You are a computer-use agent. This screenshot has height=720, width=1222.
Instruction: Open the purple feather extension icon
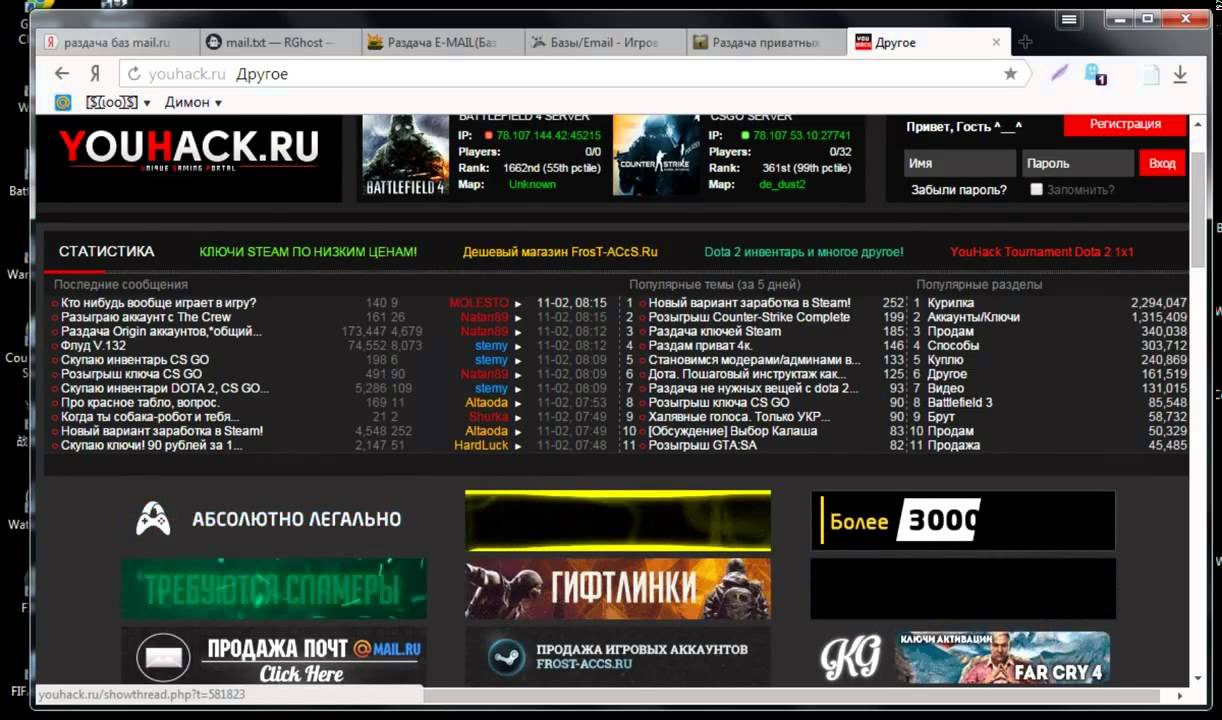point(1060,73)
